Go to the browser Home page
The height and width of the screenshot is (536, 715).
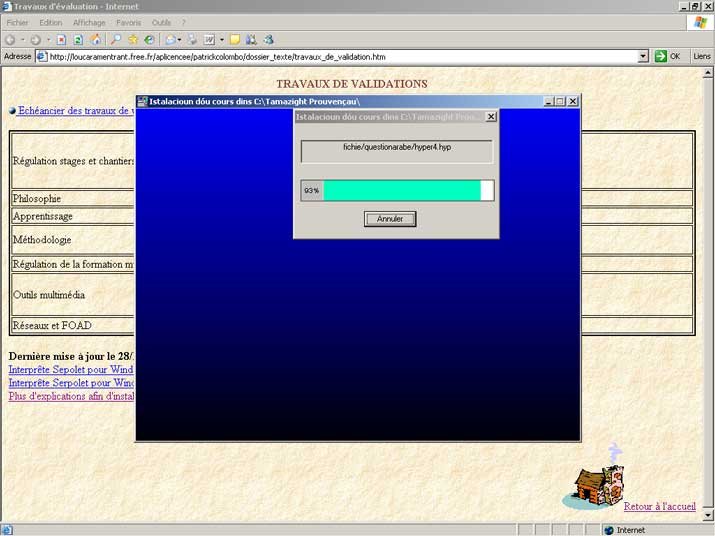tap(96, 40)
